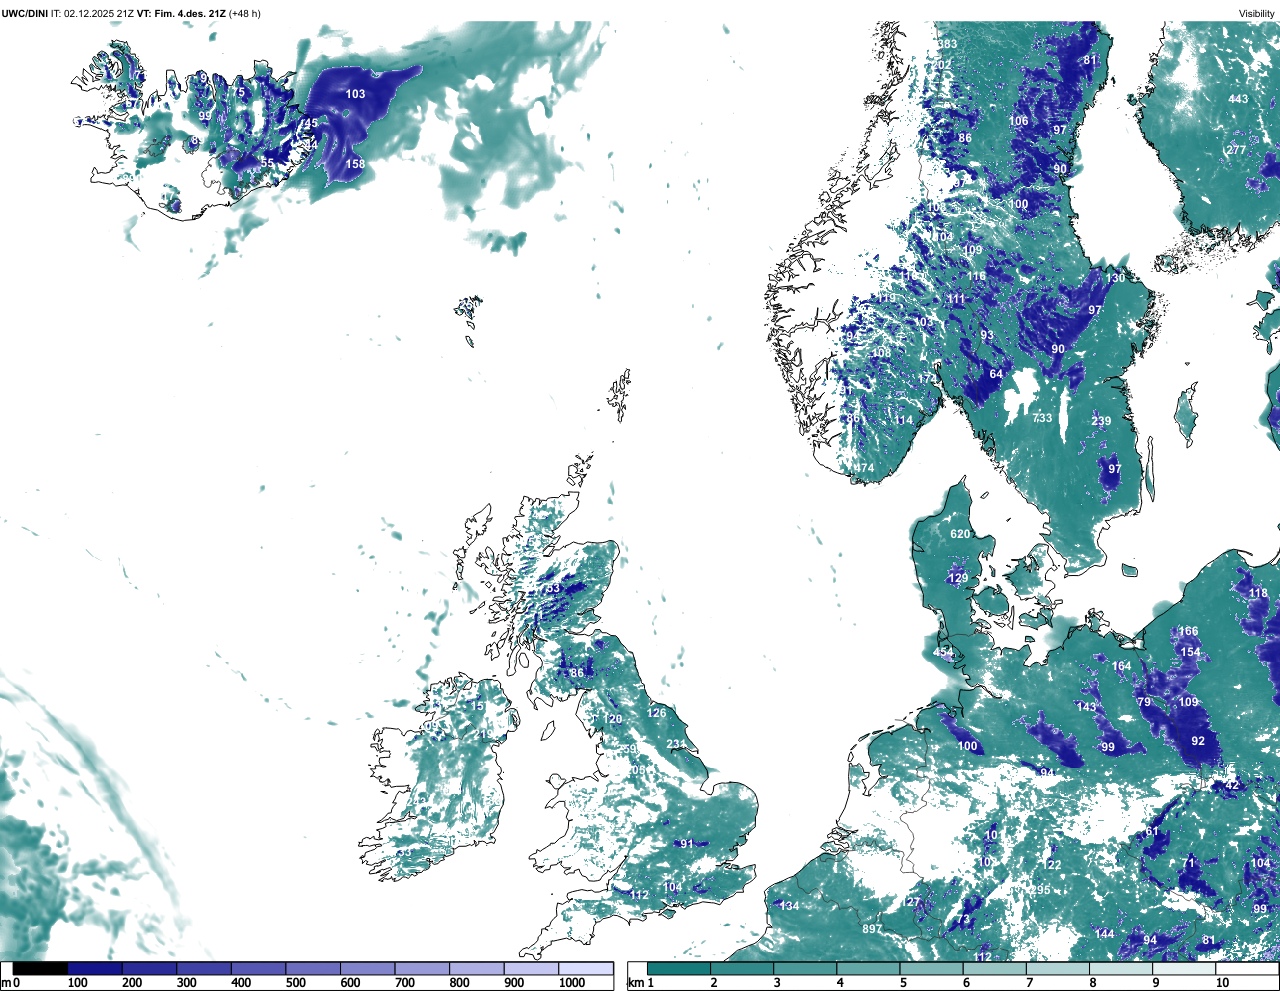Image resolution: width=1280 pixels, height=991 pixels.
Task: Click the '120' value in northern England
Action: coord(612,720)
